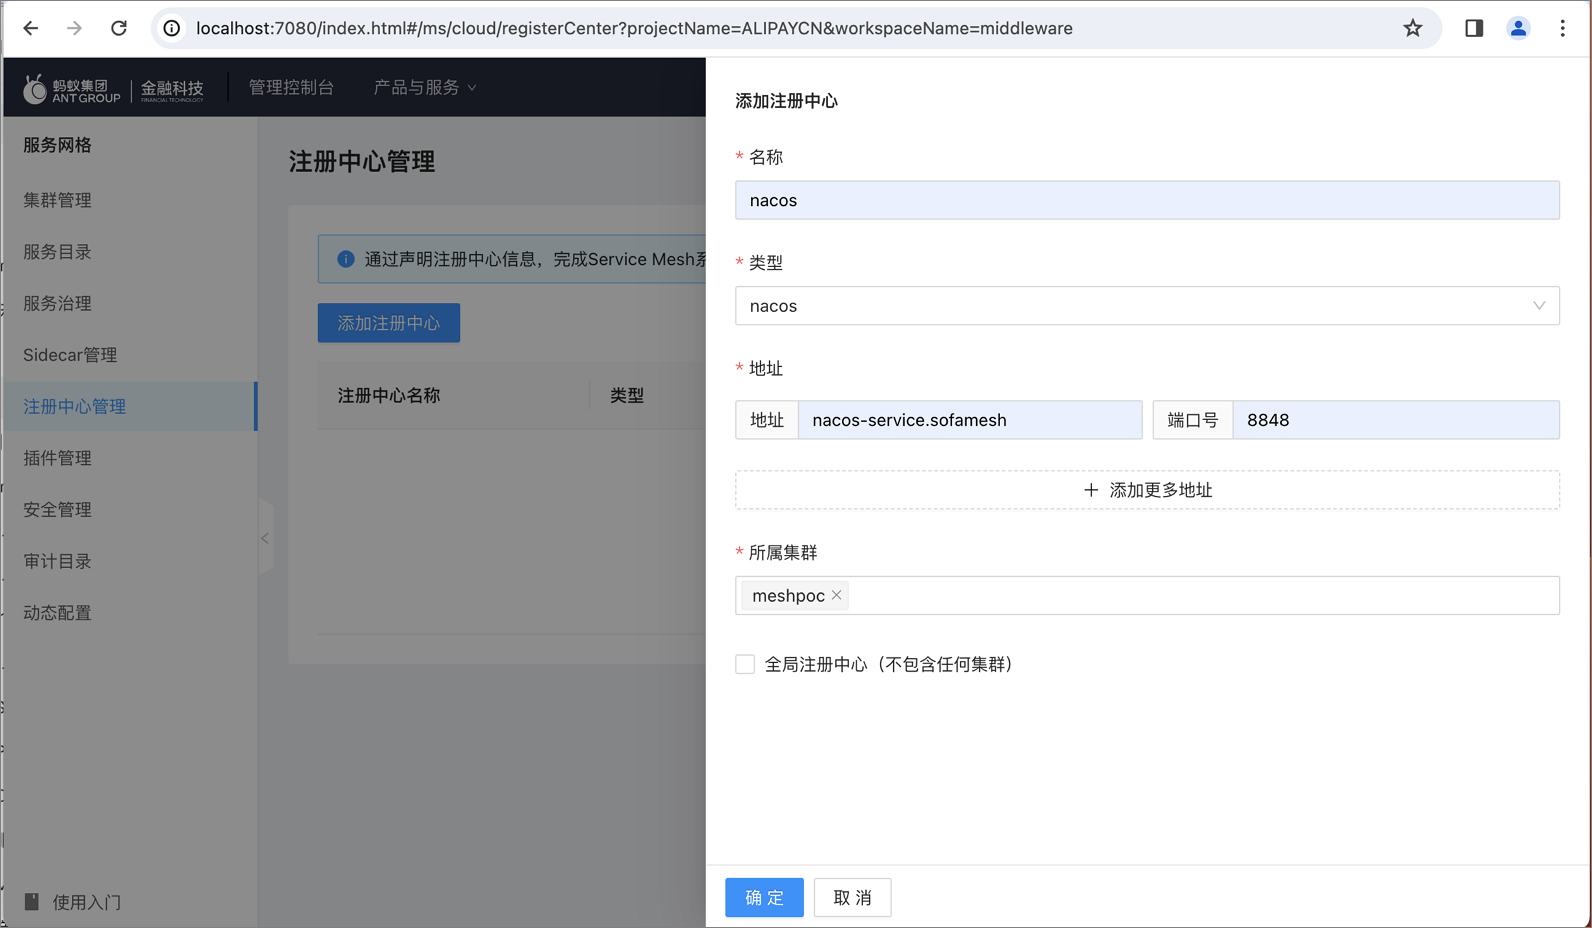The height and width of the screenshot is (928, 1592).
Task: Open the Chrome three-dot menu
Action: [1562, 28]
